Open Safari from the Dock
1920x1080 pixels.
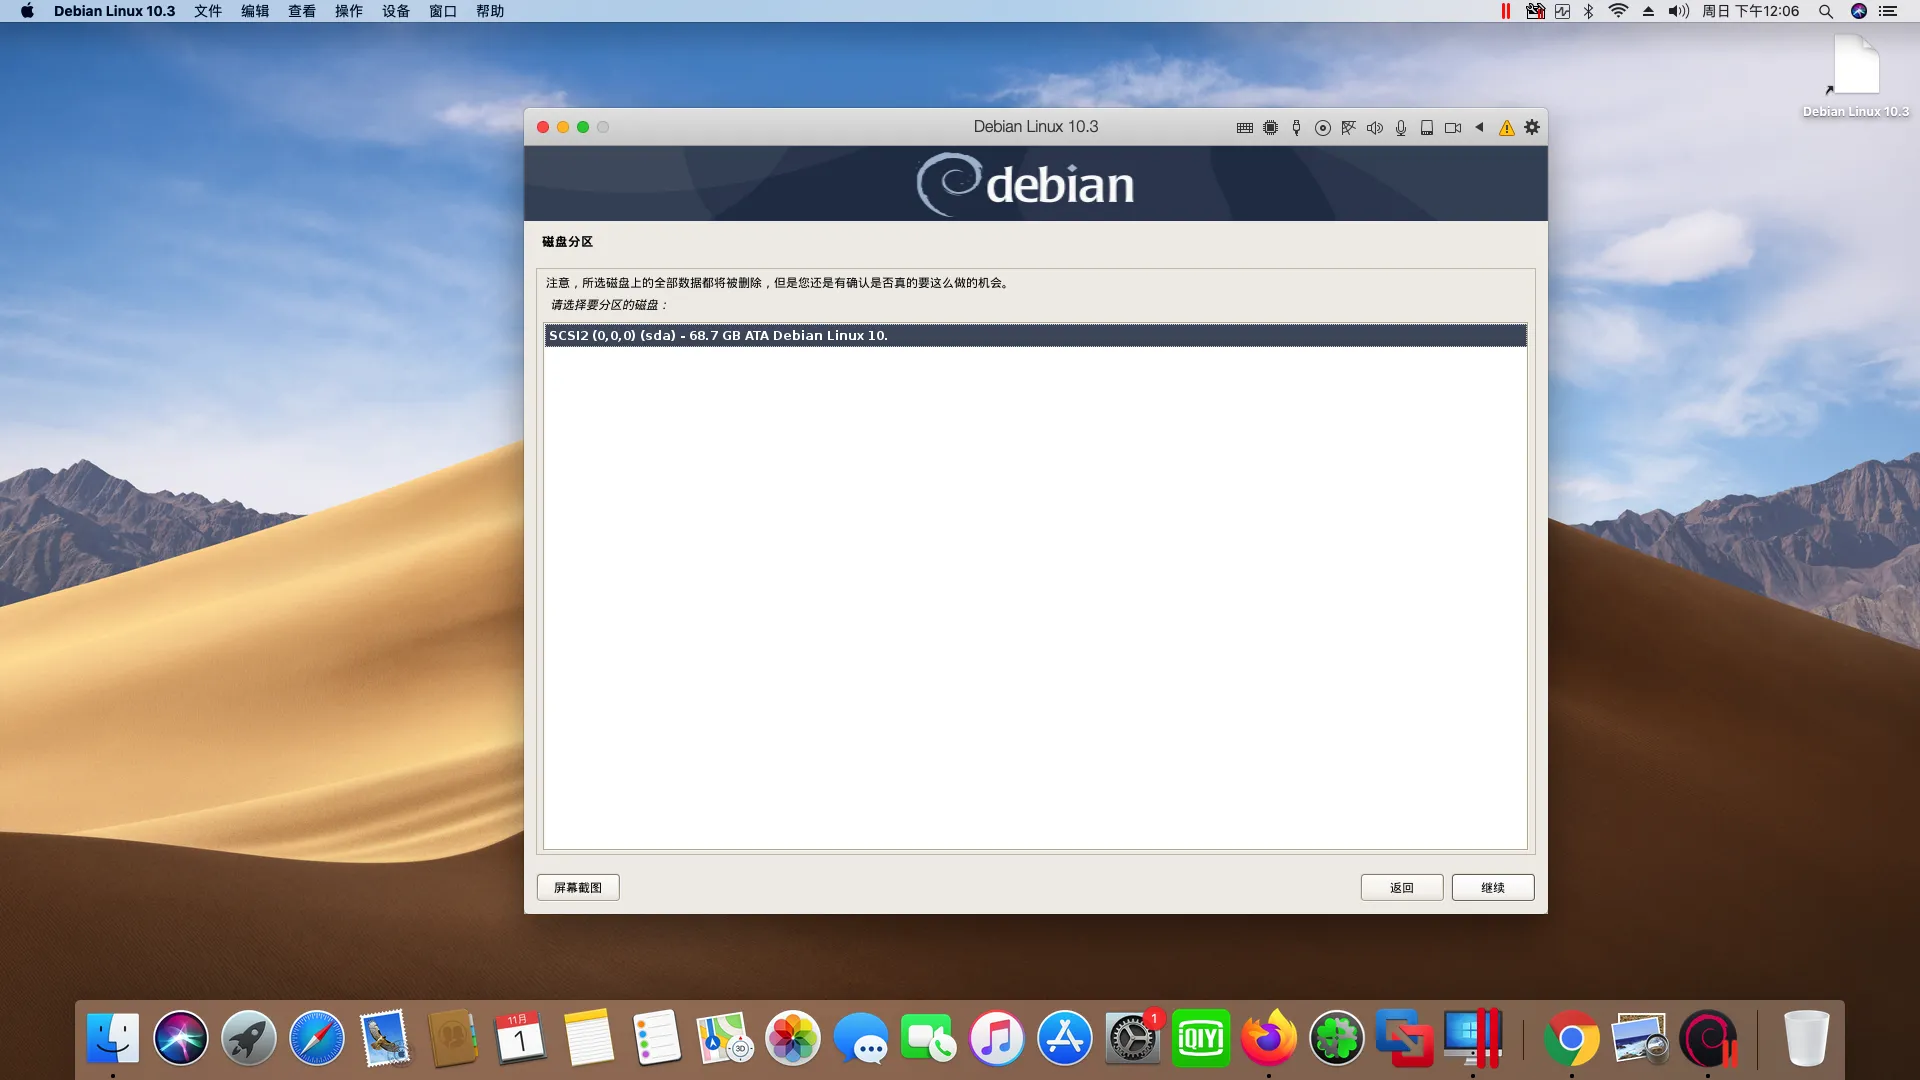tap(317, 1038)
